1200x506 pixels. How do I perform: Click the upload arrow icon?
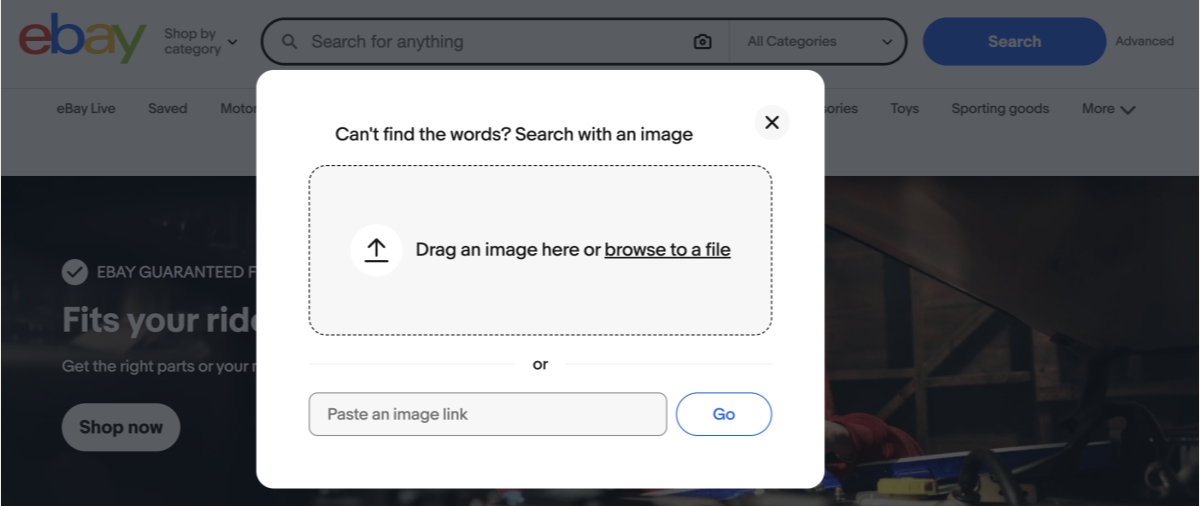pyautogui.click(x=376, y=250)
